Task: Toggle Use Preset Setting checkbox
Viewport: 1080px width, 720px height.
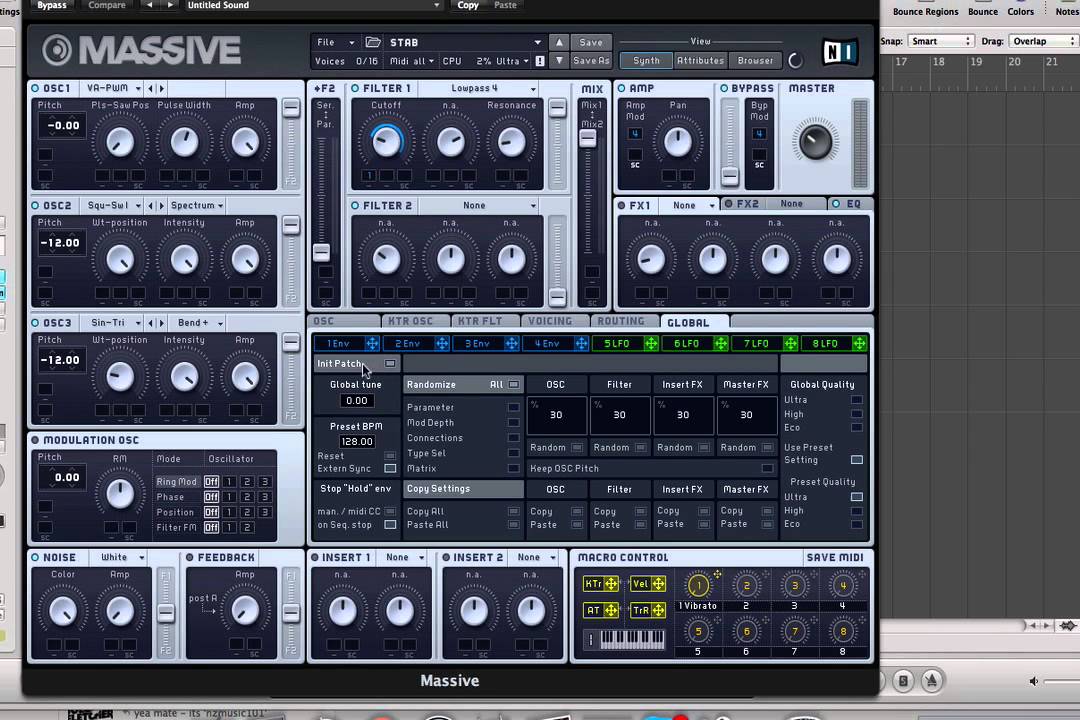Action: coord(857,460)
